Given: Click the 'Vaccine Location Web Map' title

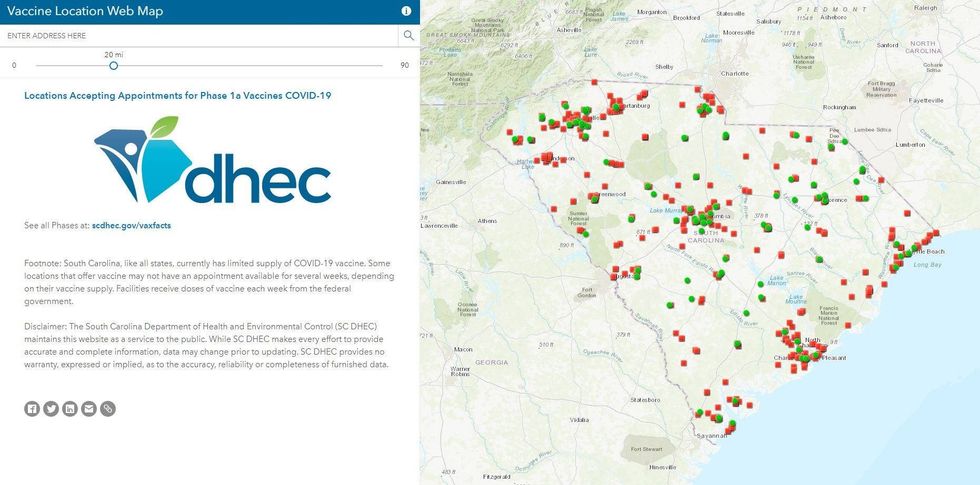Looking at the screenshot, I should 85,11.
